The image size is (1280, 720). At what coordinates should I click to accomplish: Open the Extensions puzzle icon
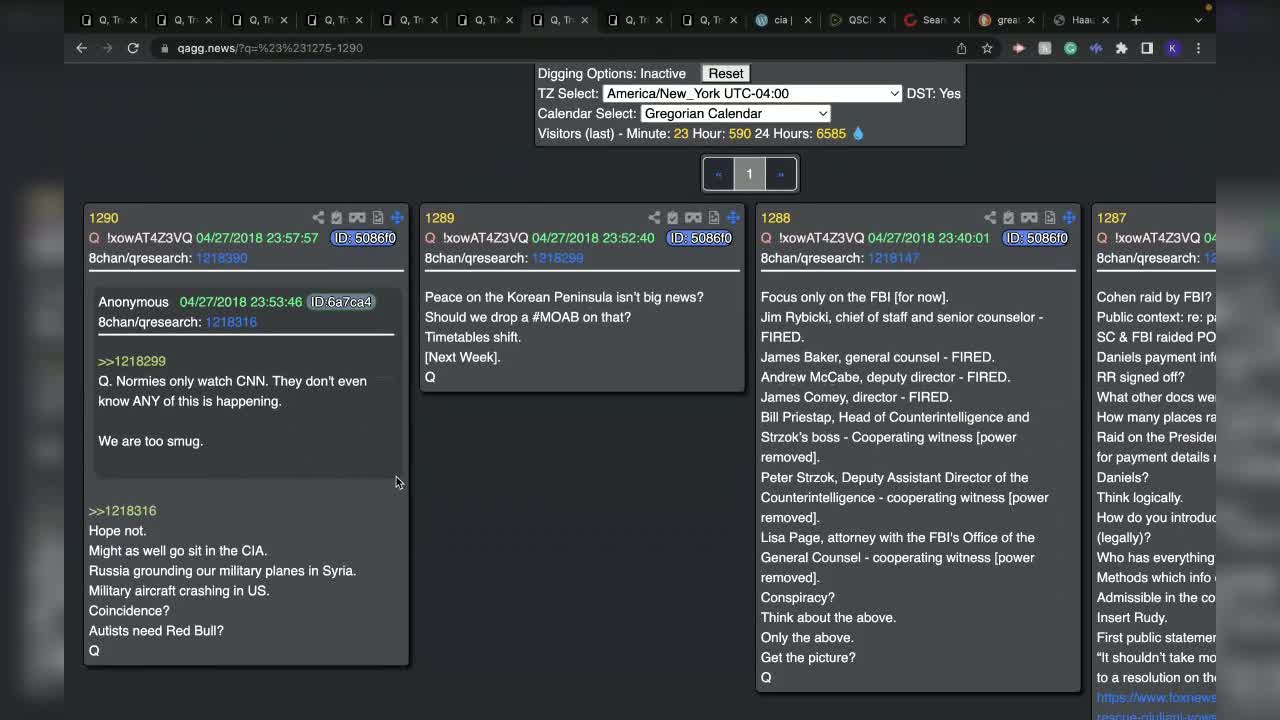click(x=1121, y=48)
